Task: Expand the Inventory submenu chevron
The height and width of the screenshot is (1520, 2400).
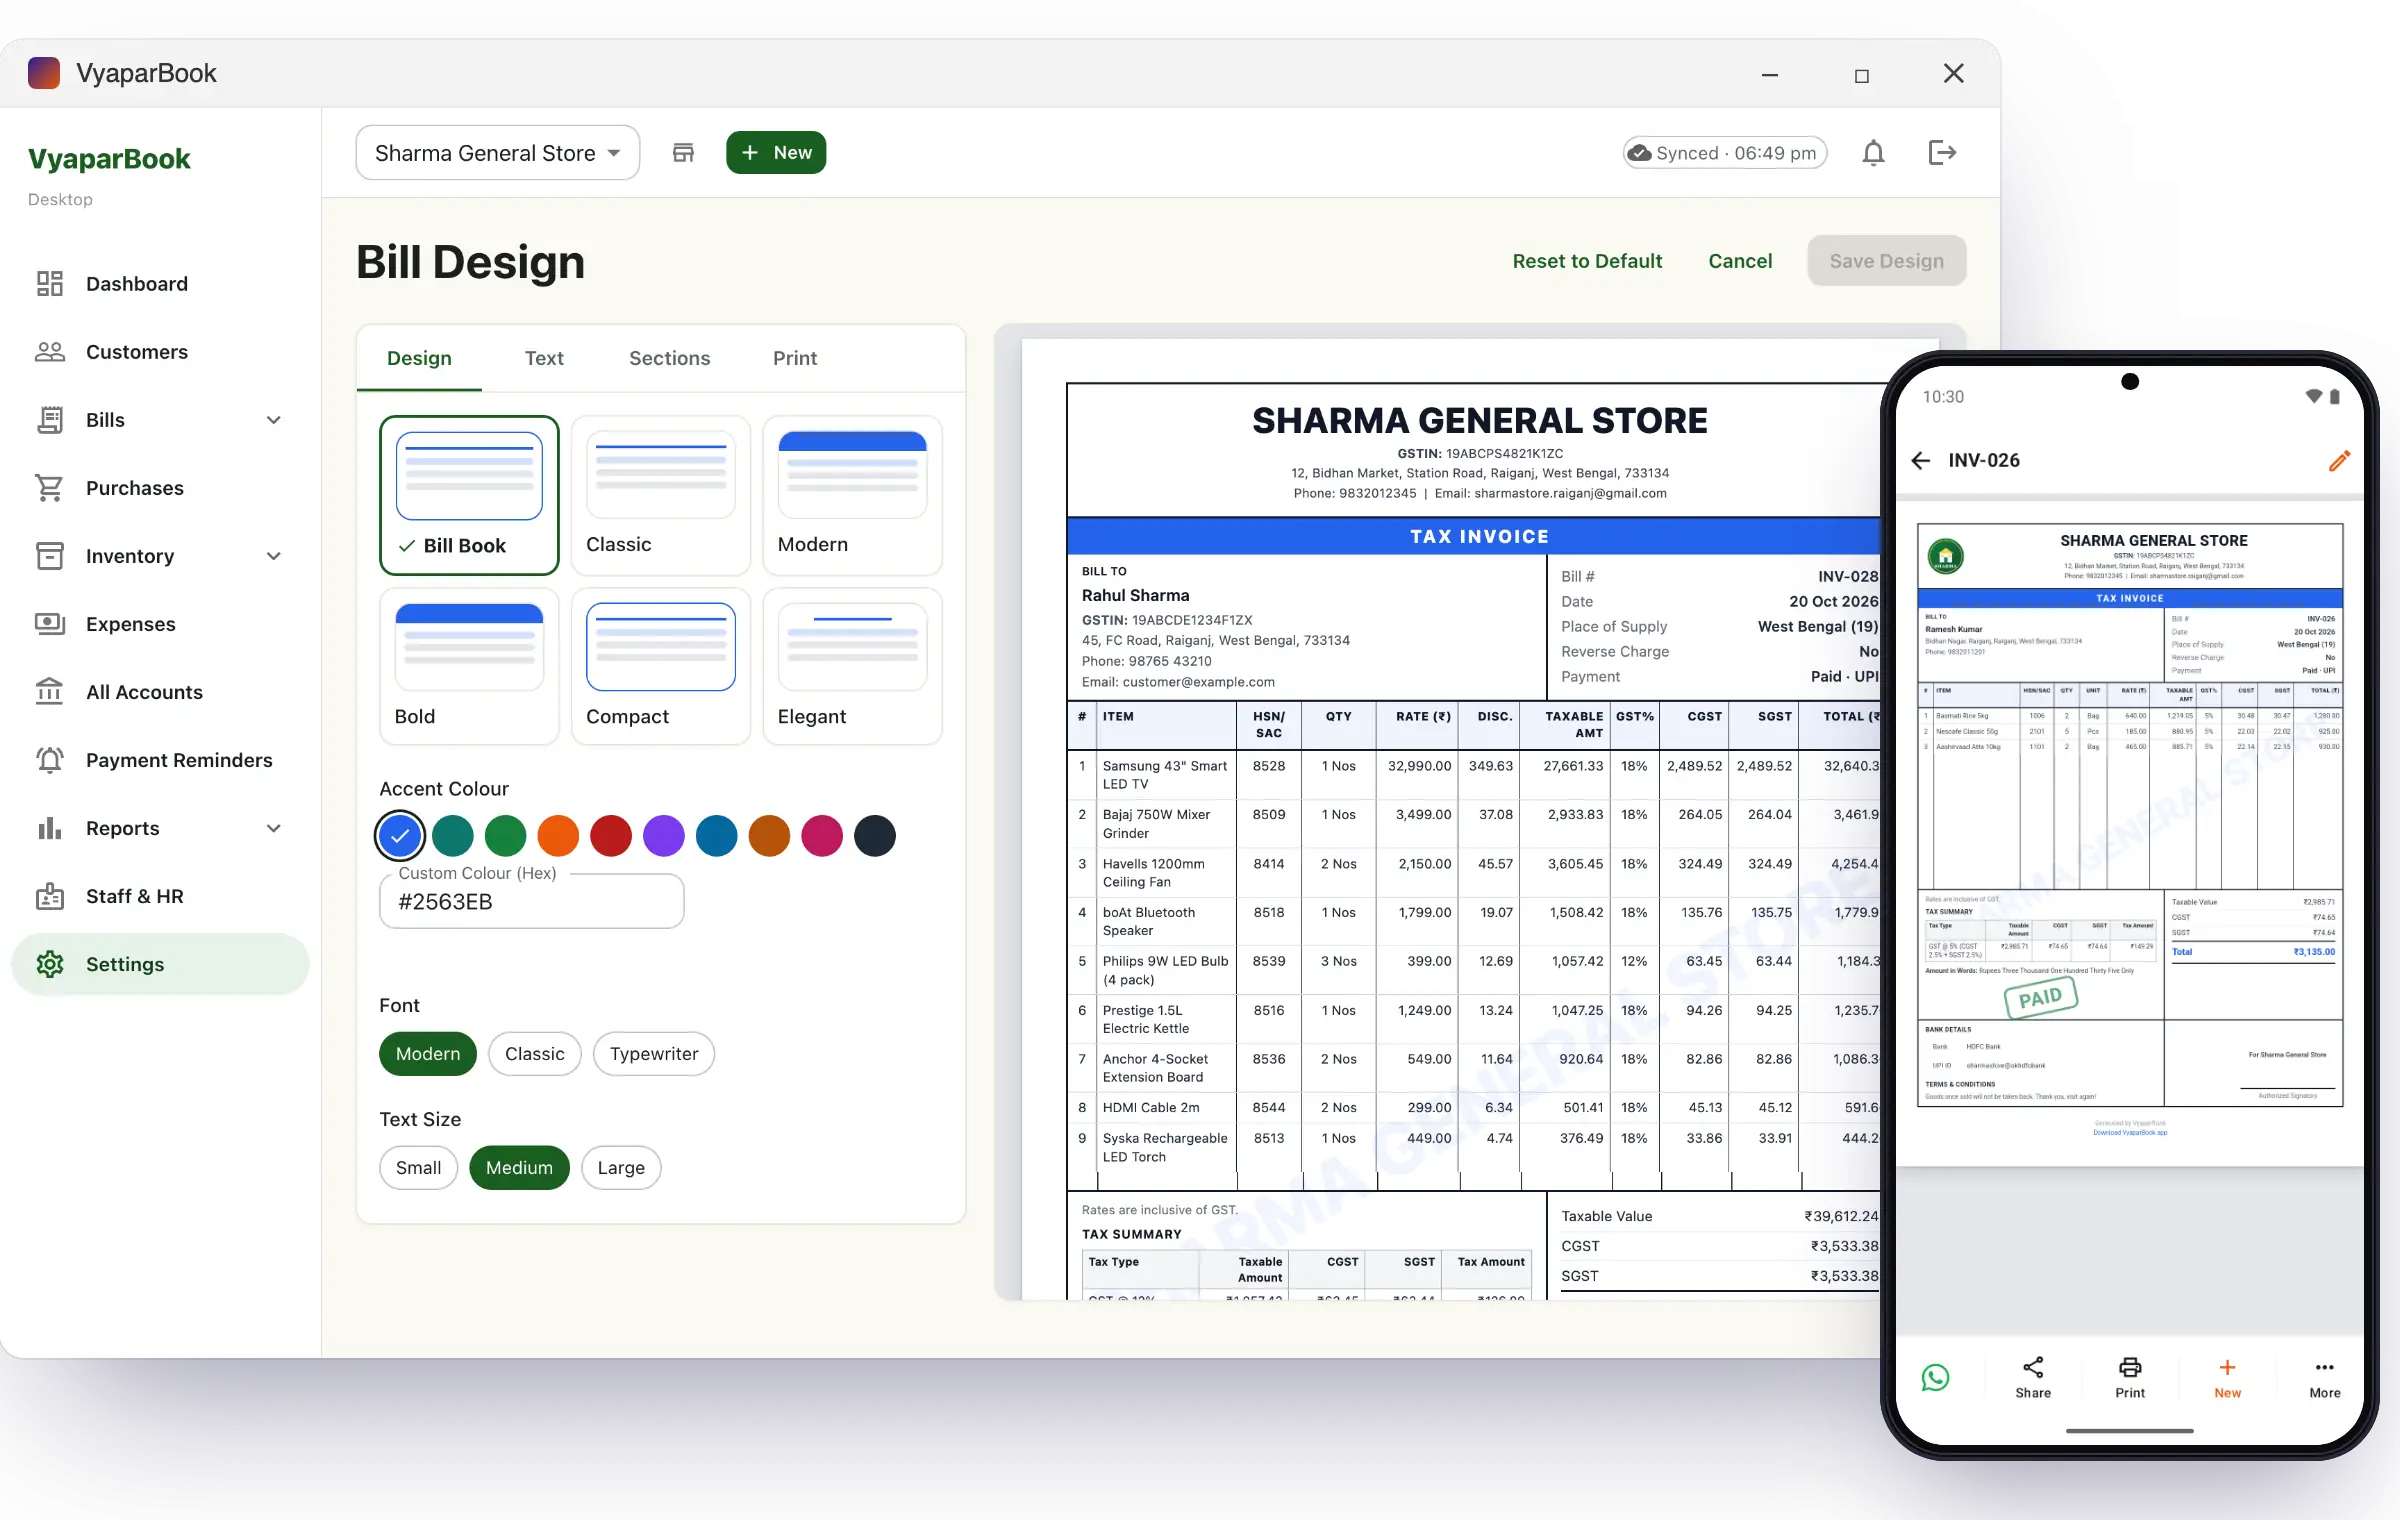Action: [274, 556]
